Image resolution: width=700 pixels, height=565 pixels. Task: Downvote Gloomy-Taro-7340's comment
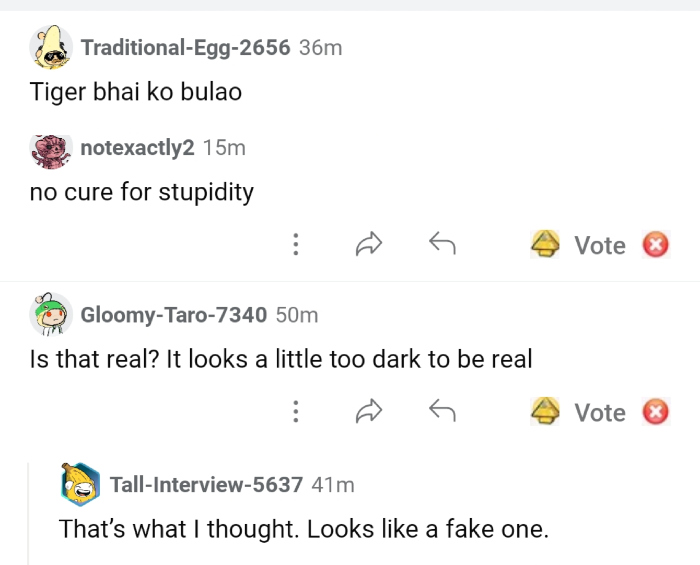(655, 412)
